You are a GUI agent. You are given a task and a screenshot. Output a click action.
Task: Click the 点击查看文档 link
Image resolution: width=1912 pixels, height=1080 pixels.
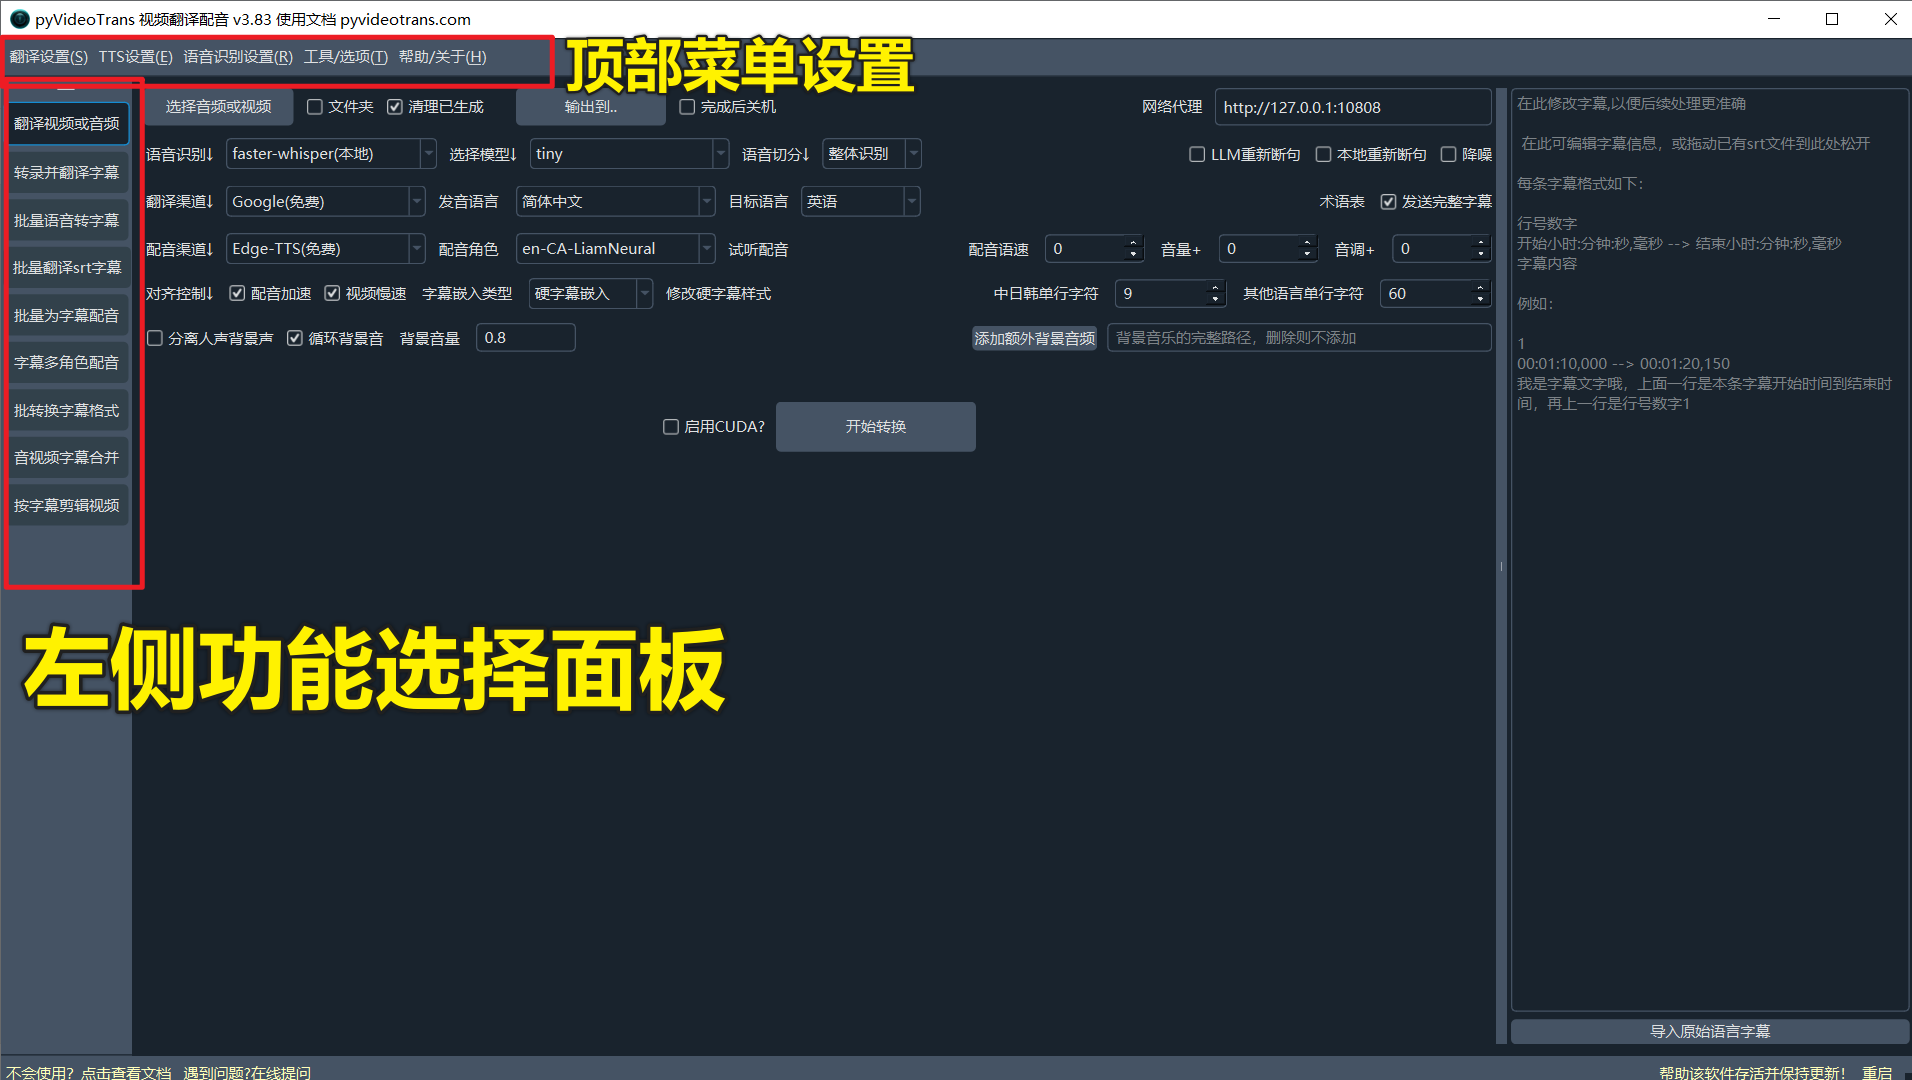coord(126,1072)
